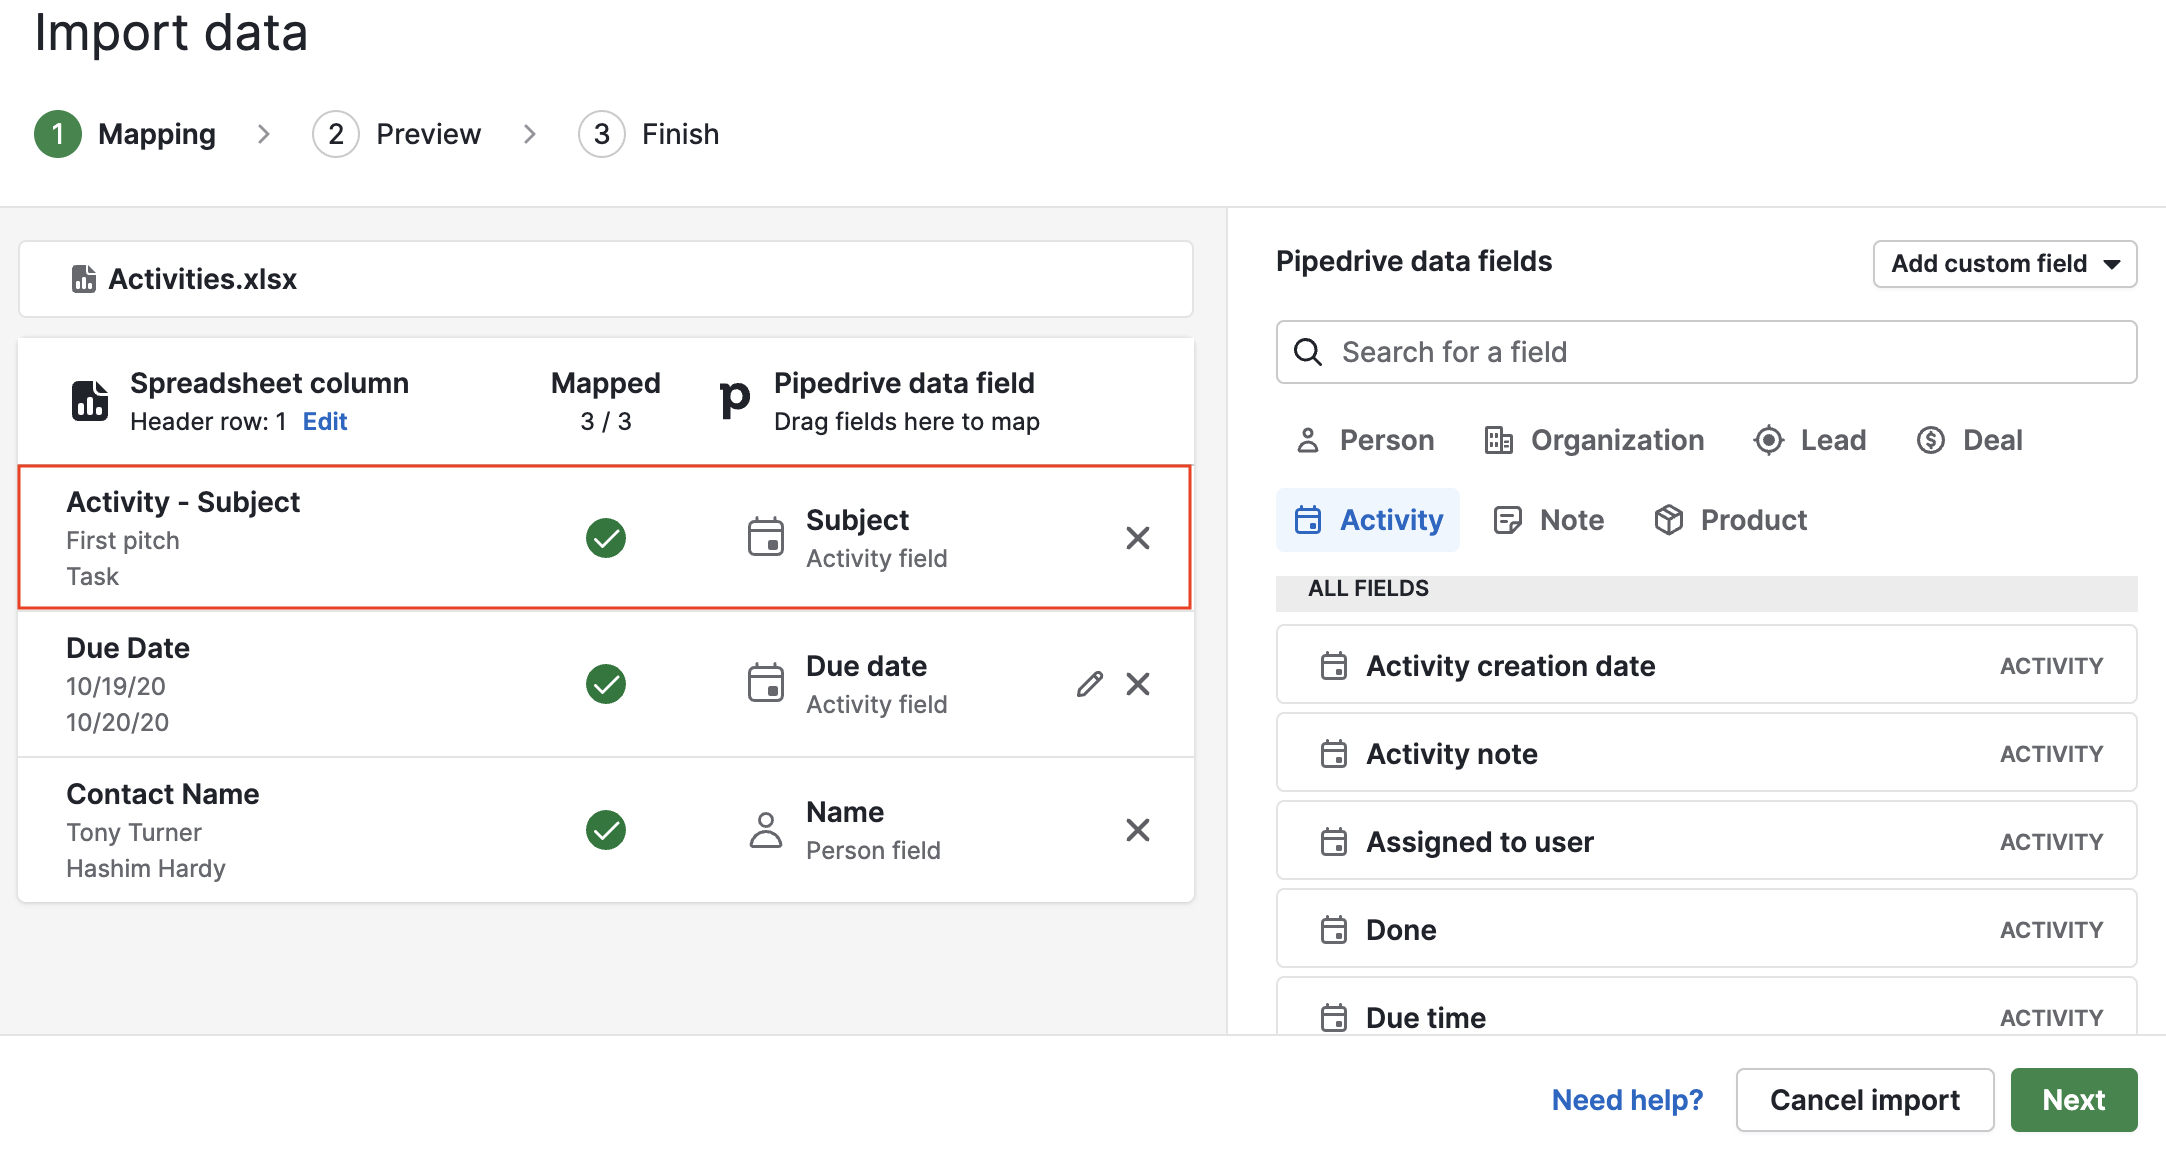Switch to the Organization fields tab

pos(1595,440)
